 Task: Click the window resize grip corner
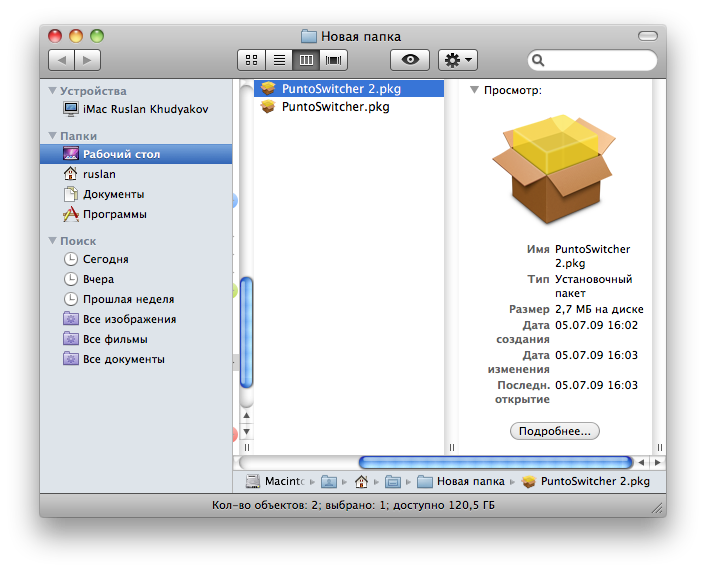pyautogui.click(x=658, y=508)
